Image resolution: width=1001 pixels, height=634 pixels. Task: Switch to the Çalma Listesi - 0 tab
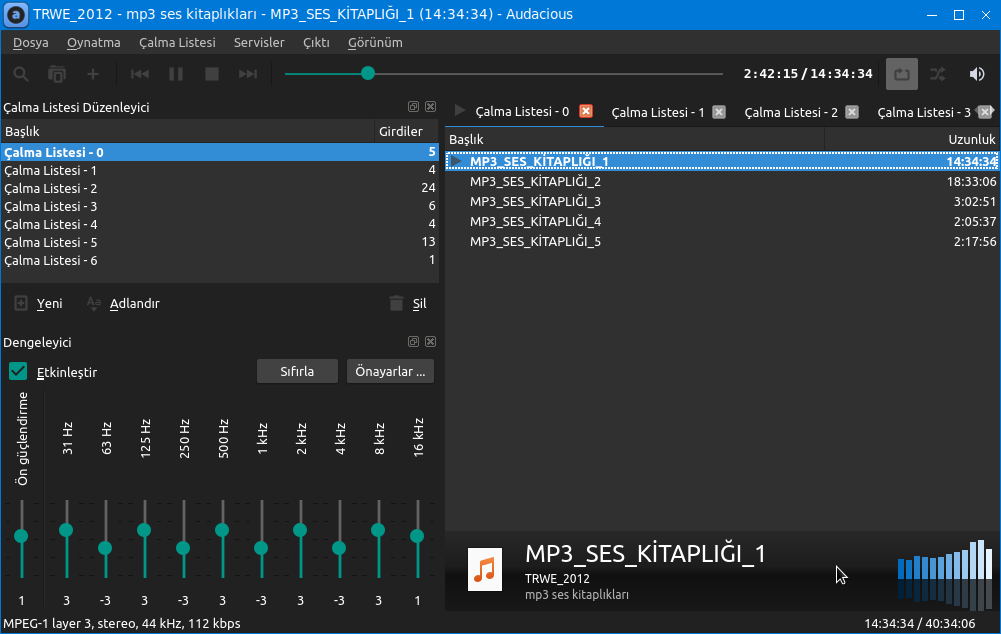522,112
